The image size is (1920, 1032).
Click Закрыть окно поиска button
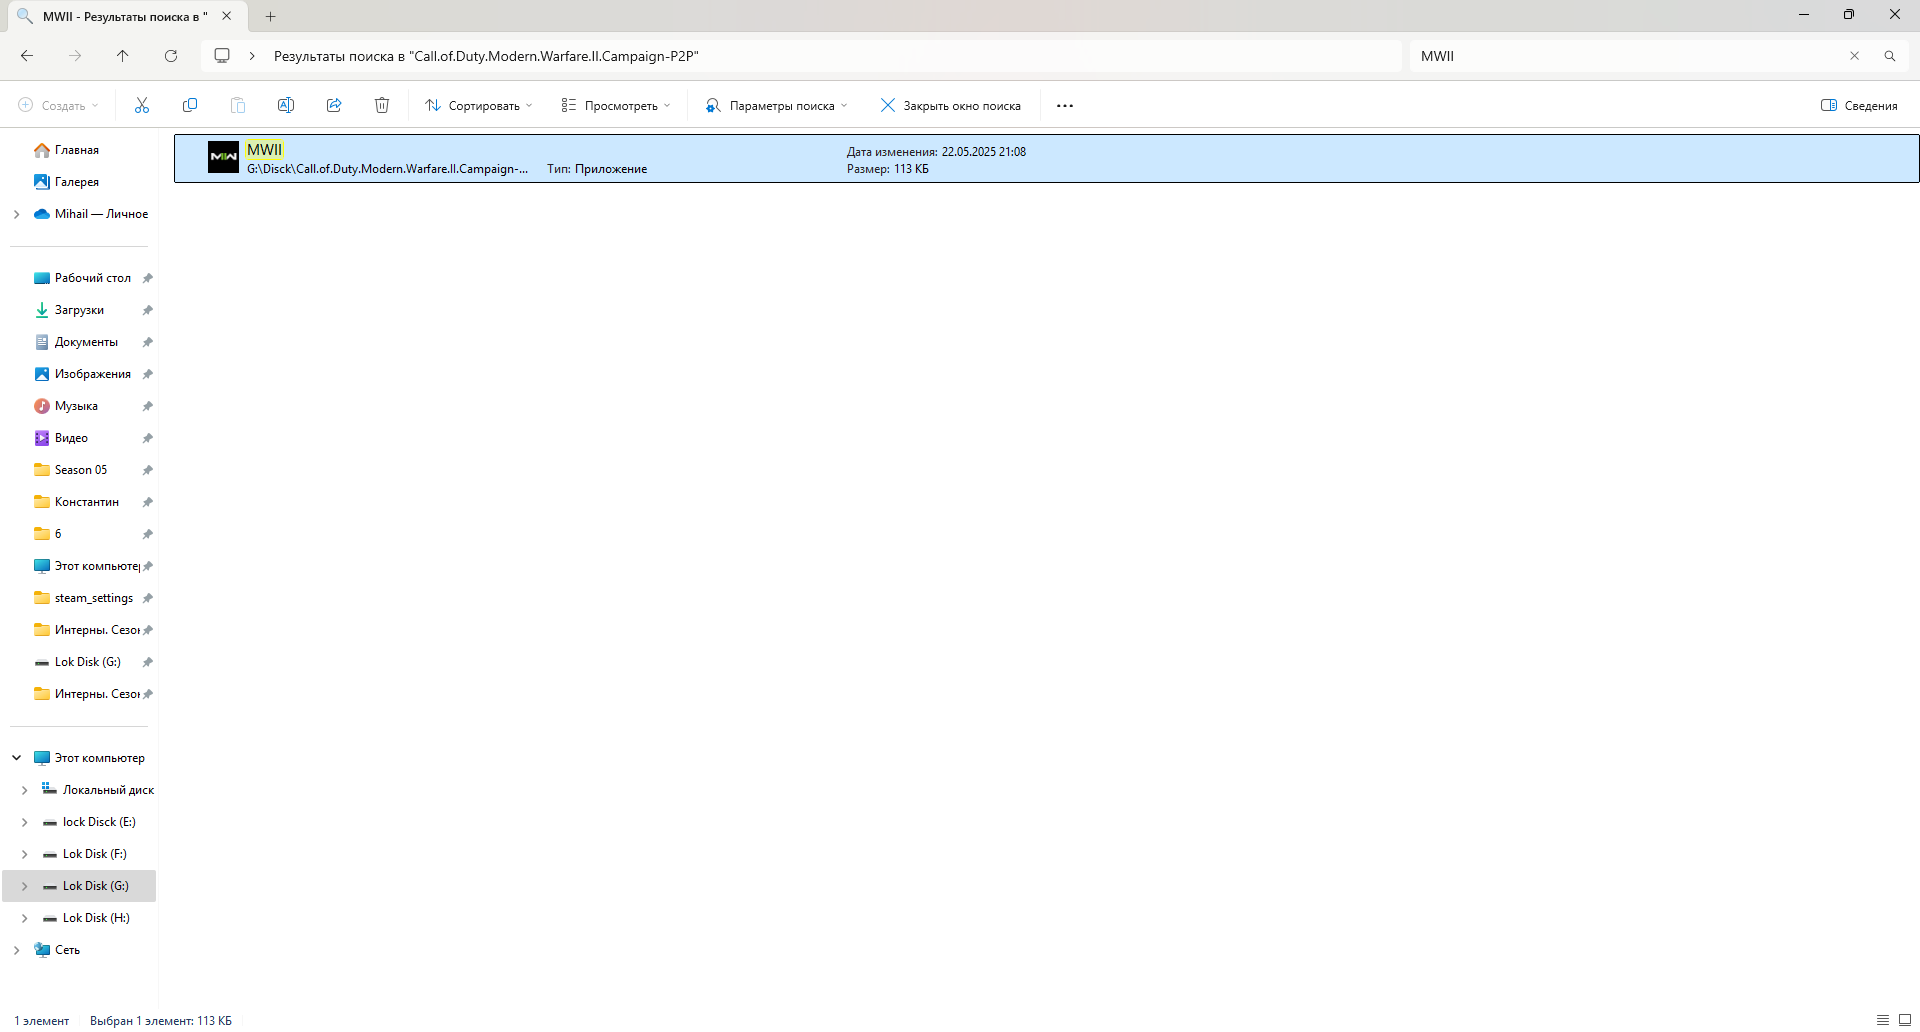[950, 105]
